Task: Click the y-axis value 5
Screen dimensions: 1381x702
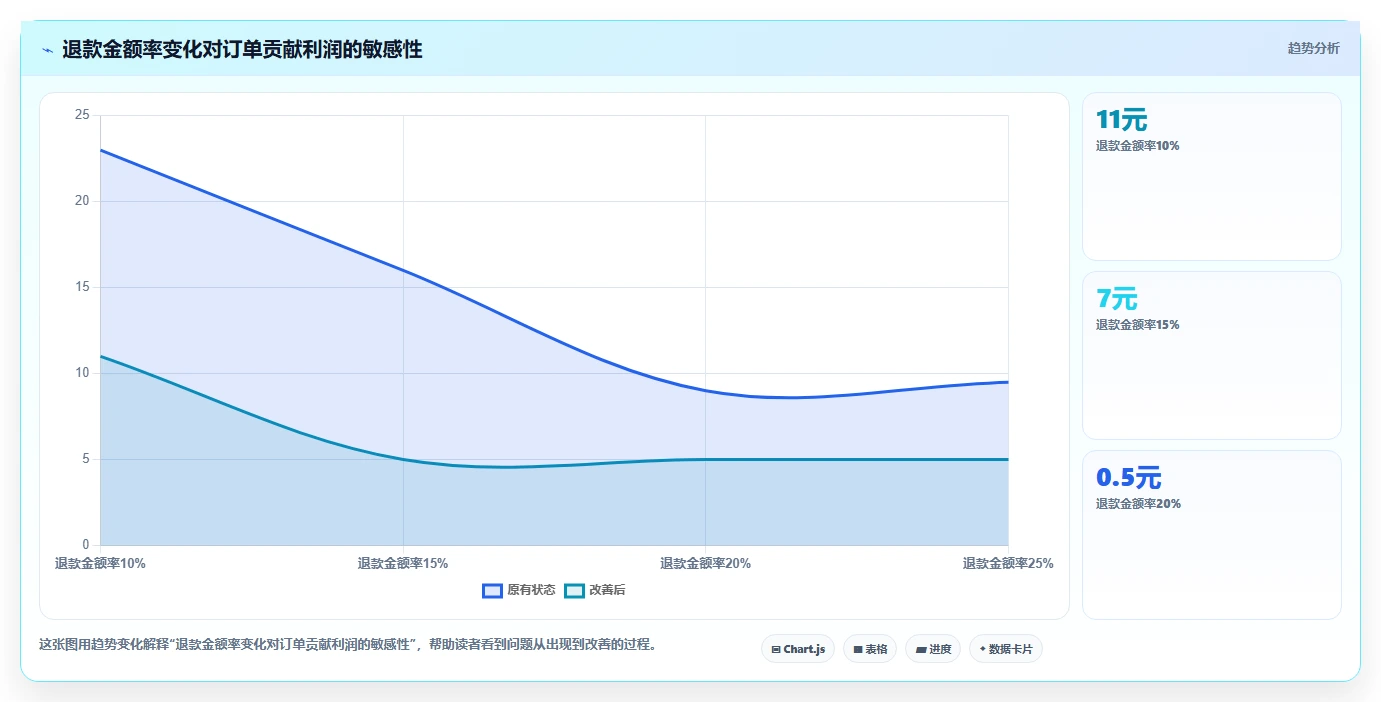Action: 85,459
